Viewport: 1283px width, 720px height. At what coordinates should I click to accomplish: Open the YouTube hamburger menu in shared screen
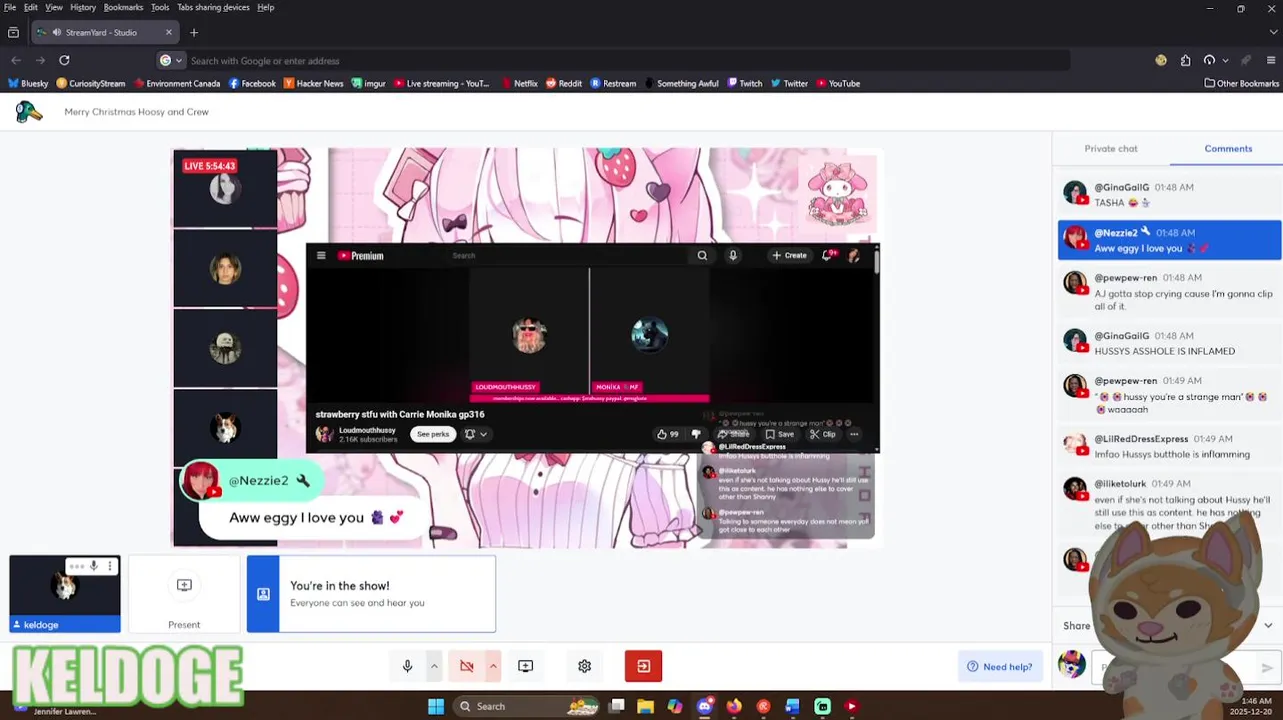click(x=321, y=256)
